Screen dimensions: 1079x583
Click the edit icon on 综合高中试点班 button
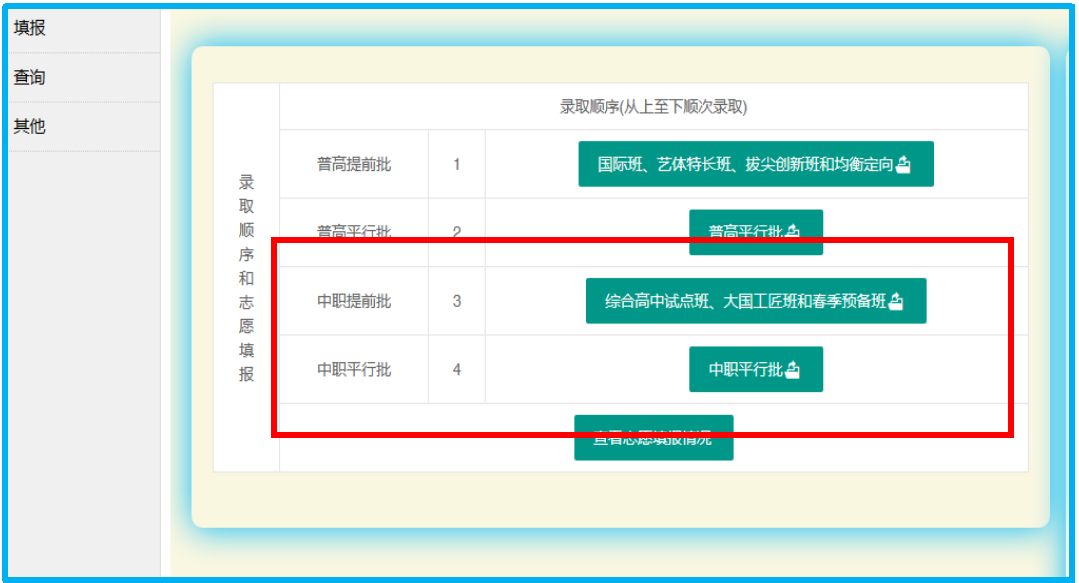(x=896, y=302)
